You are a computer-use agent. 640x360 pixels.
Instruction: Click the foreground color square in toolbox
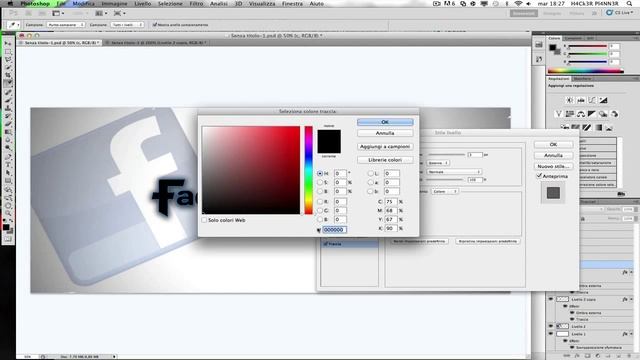tap(6, 227)
